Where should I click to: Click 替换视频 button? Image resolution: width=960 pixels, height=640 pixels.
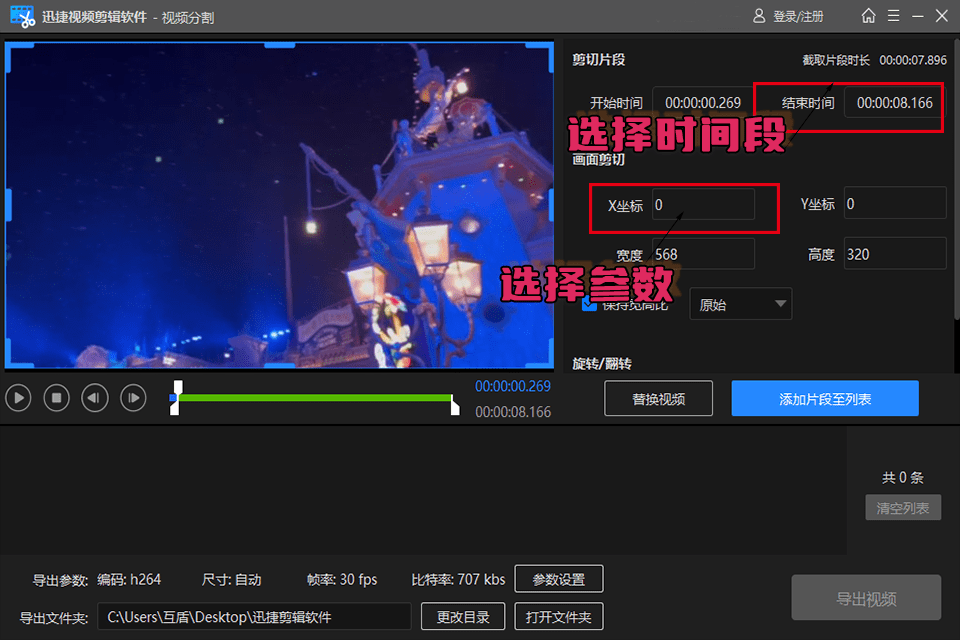coord(658,399)
